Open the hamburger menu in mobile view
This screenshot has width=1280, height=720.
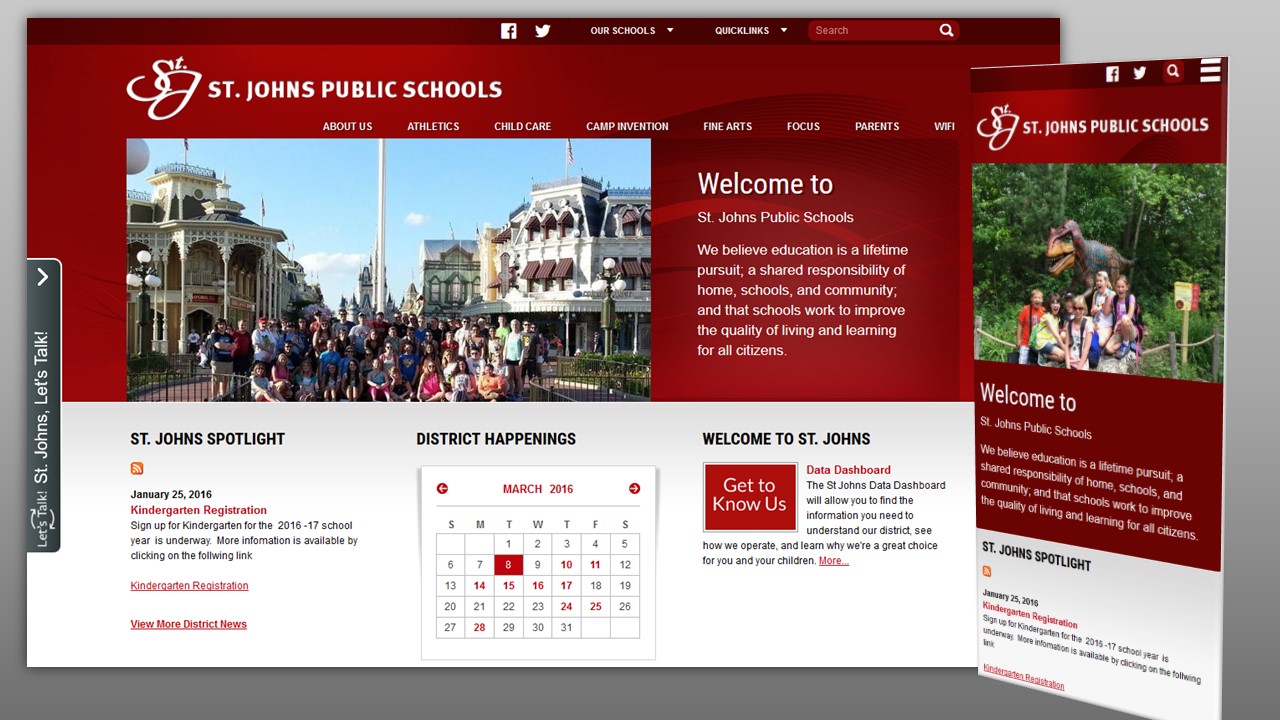[1210, 71]
